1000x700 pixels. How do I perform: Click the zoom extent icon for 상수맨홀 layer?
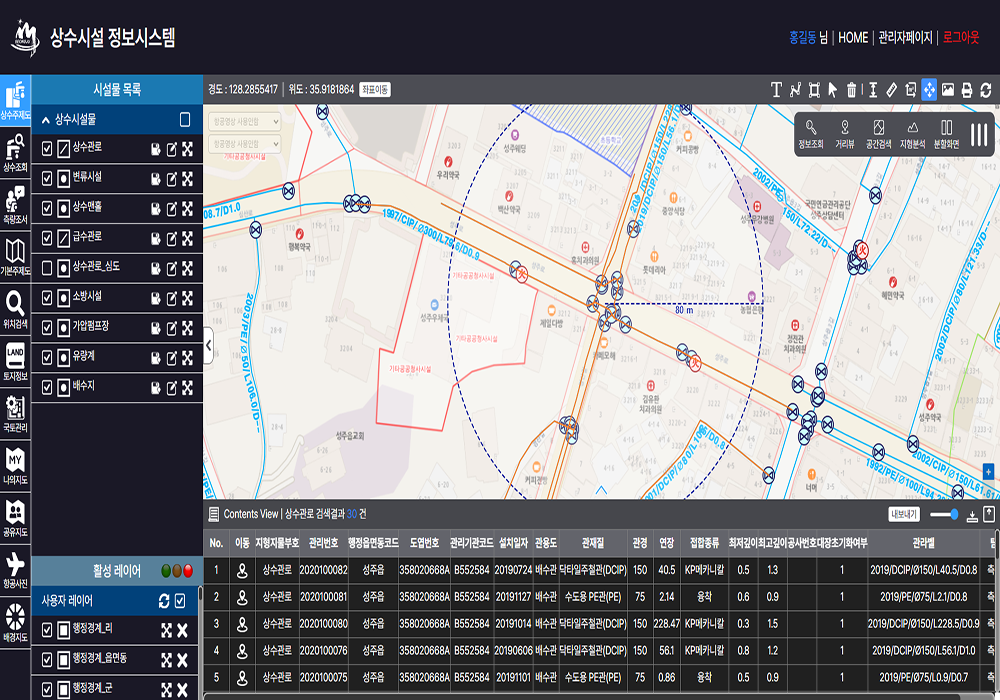coord(188,209)
